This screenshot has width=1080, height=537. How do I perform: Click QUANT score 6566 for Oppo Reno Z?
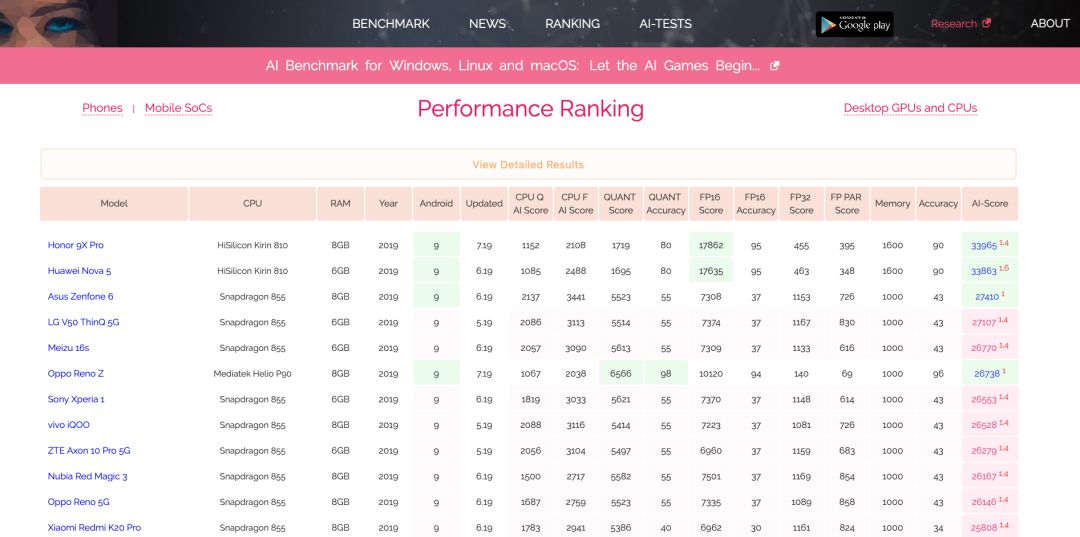coord(621,374)
